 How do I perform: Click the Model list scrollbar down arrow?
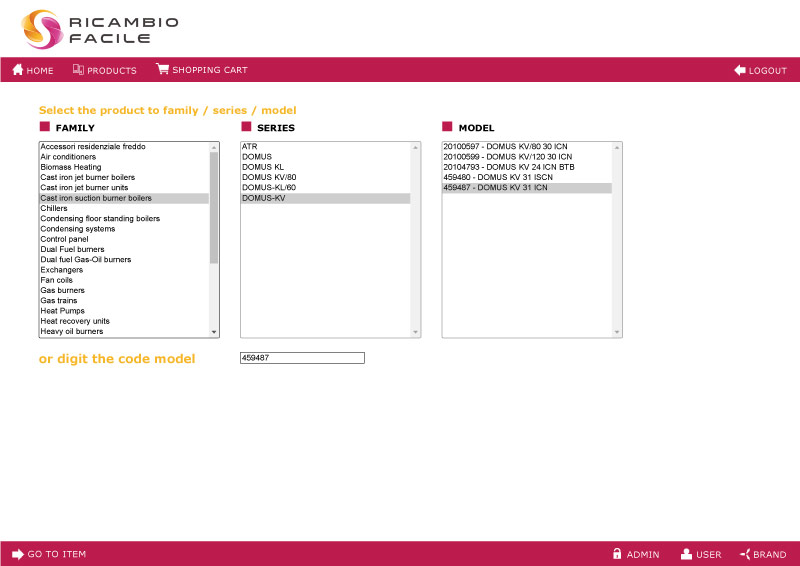tap(617, 332)
